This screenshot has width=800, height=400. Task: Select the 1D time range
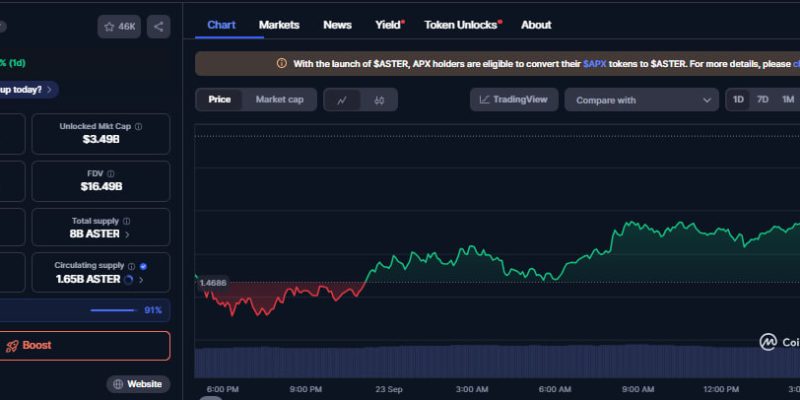click(738, 100)
